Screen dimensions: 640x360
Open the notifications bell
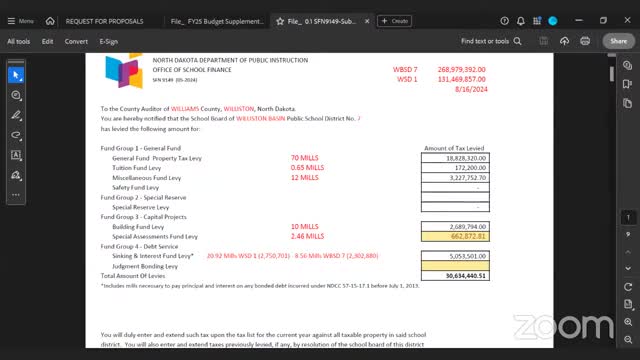tap(520, 21)
